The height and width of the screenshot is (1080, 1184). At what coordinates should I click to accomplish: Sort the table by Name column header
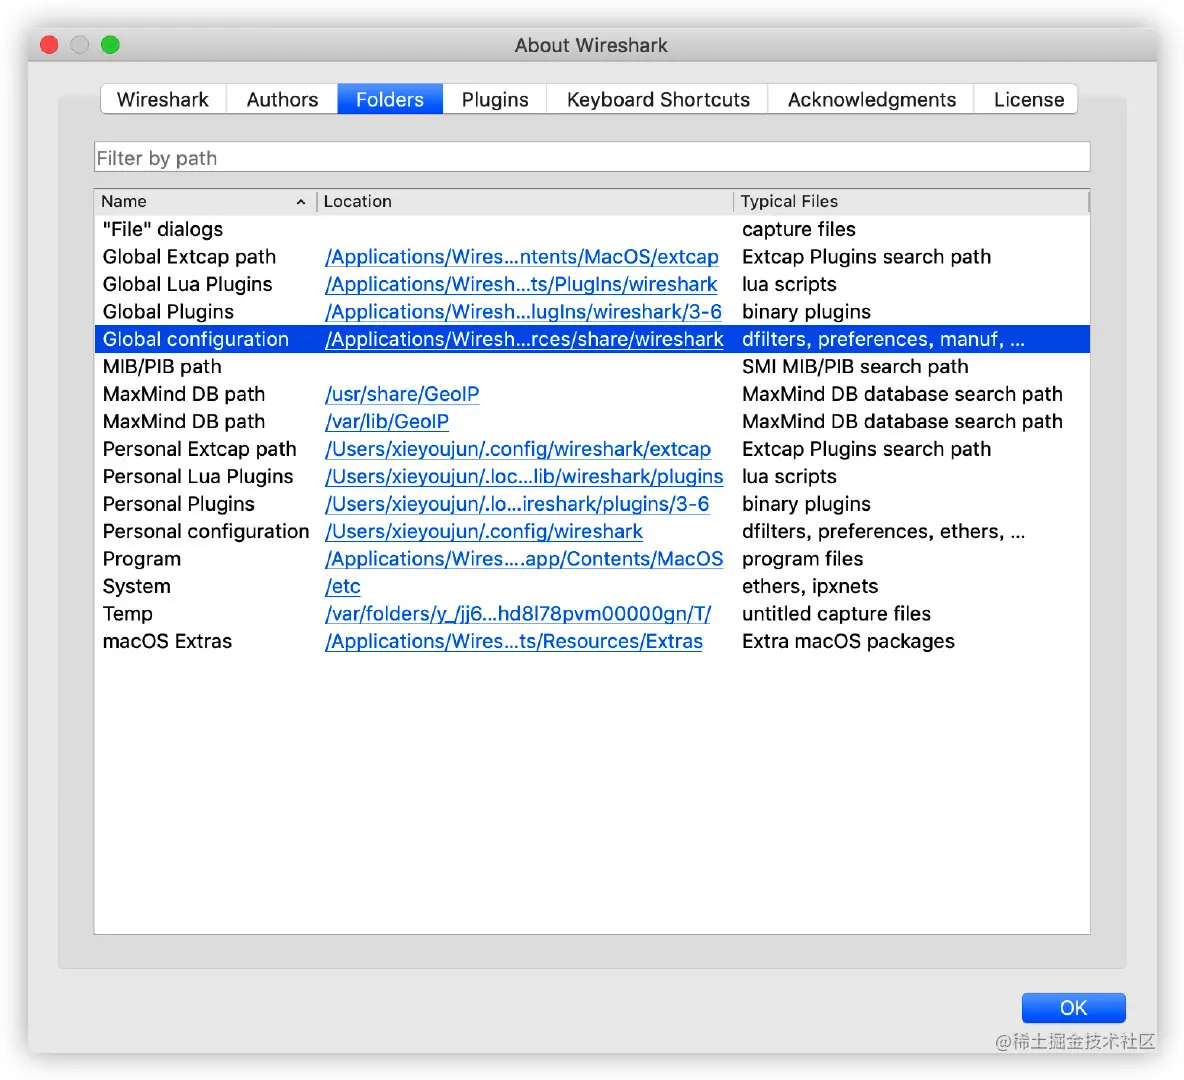coord(205,202)
